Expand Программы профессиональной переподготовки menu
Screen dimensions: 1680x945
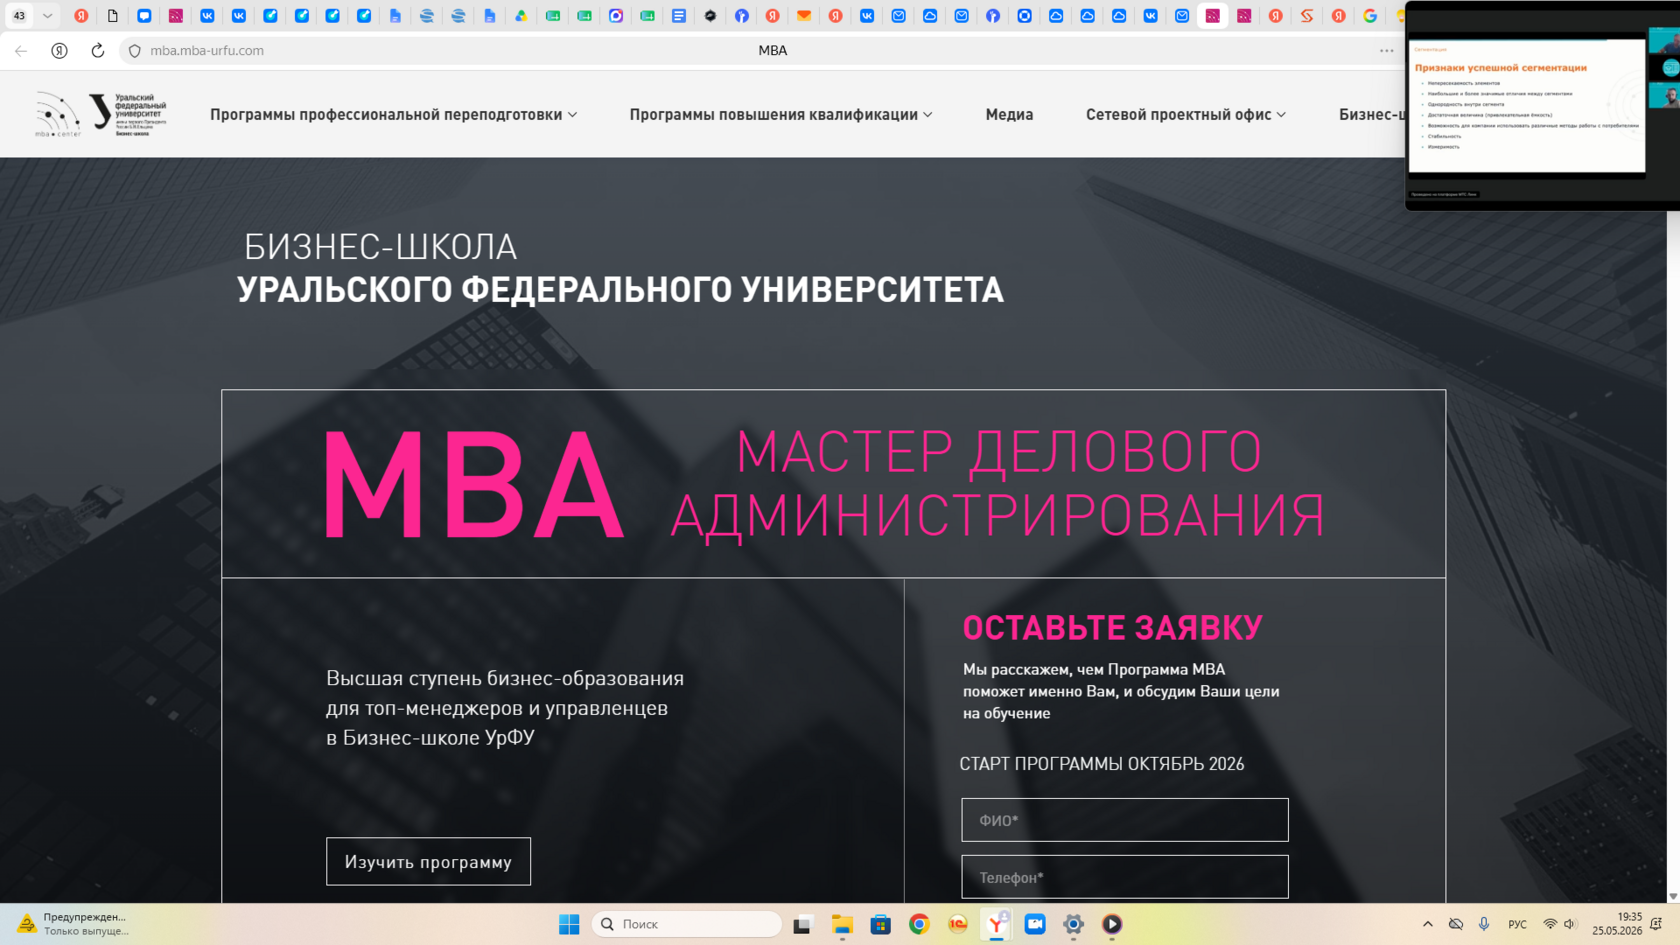(393, 115)
